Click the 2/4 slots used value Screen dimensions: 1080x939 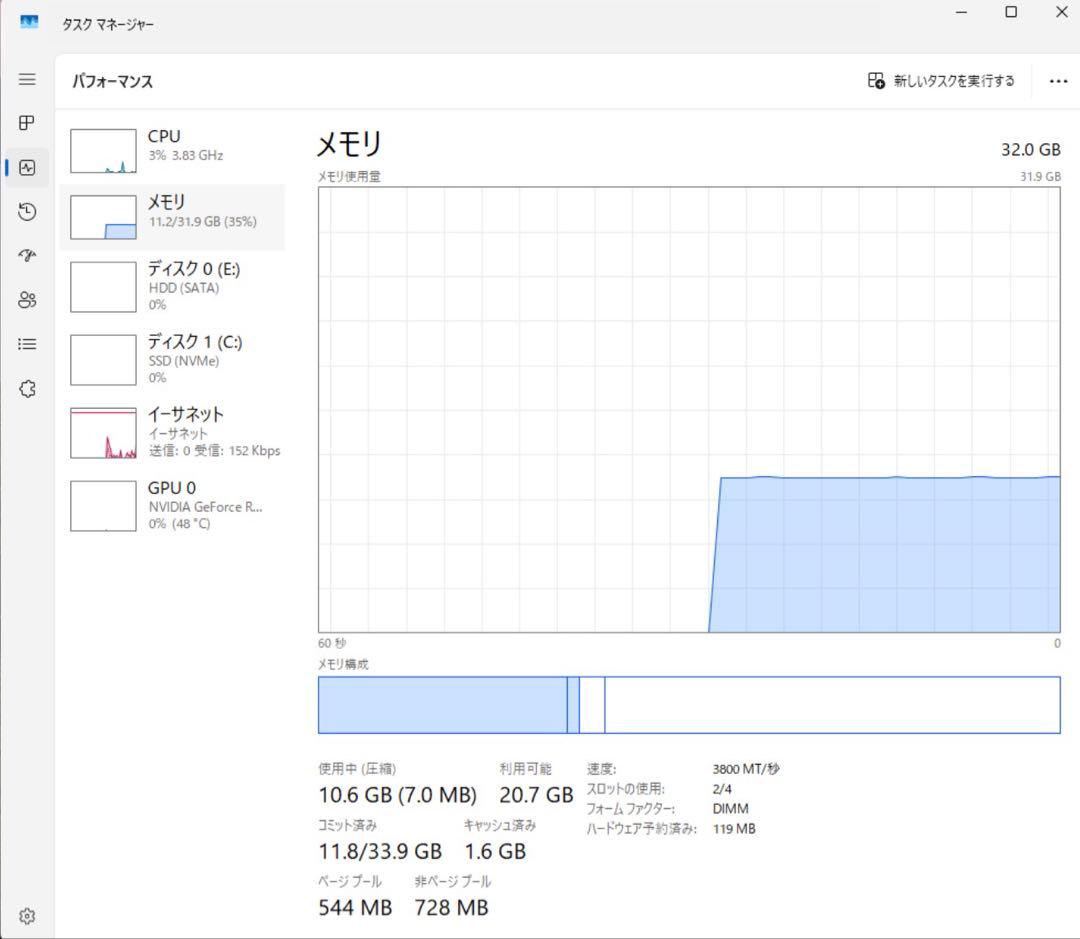722,789
